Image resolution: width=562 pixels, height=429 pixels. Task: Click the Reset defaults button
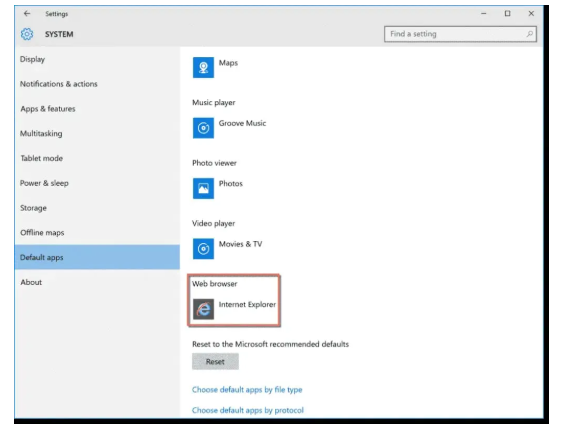pyautogui.click(x=215, y=362)
